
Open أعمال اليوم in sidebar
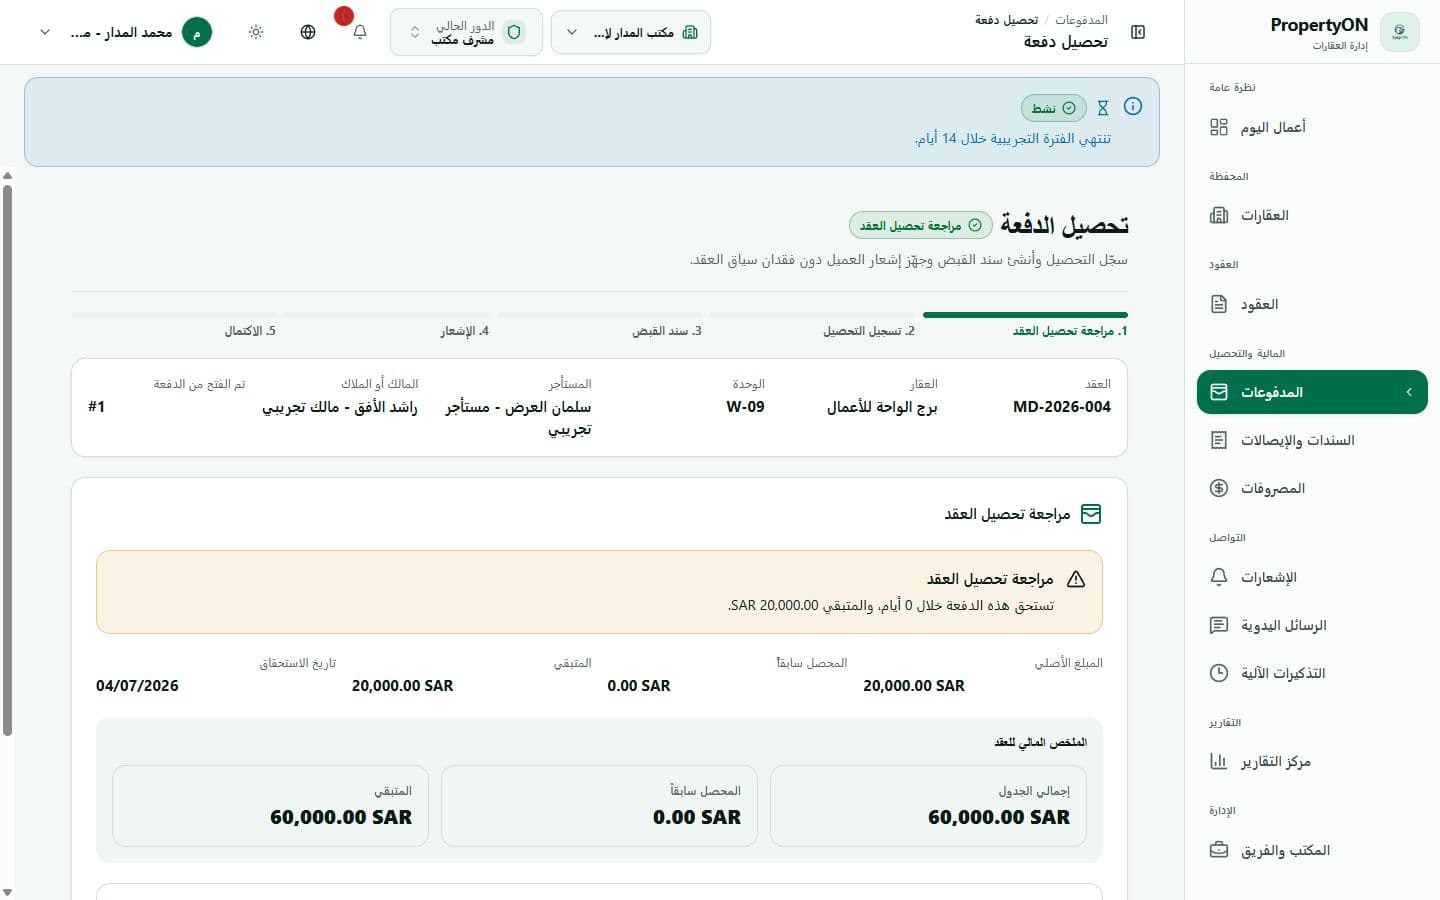(x=1312, y=127)
